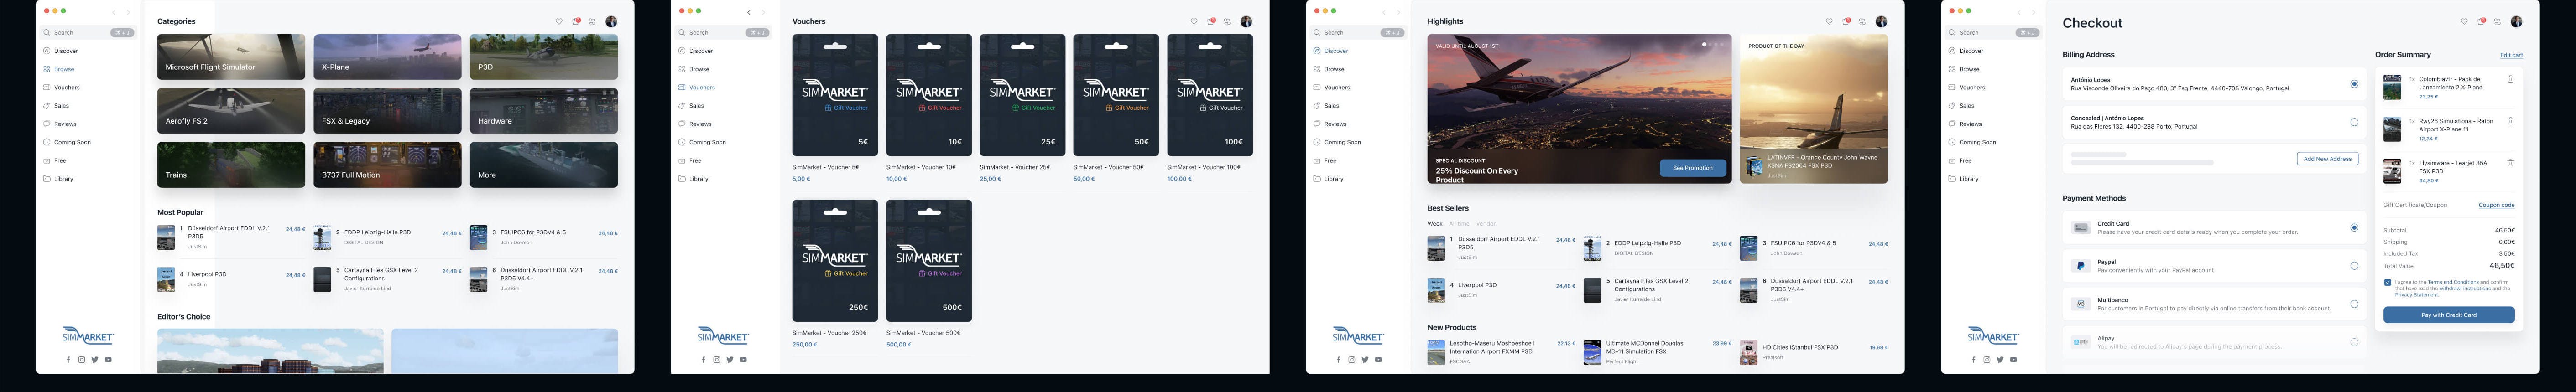Open Library in the Categories window sidebar

(63, 178)
